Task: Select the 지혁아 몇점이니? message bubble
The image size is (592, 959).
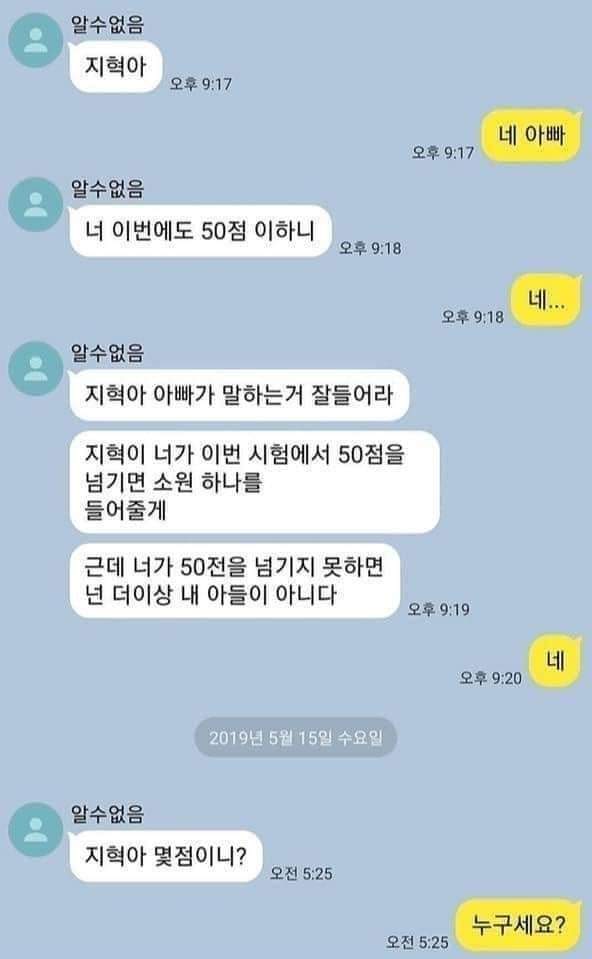Action: (x=166, y=856)
